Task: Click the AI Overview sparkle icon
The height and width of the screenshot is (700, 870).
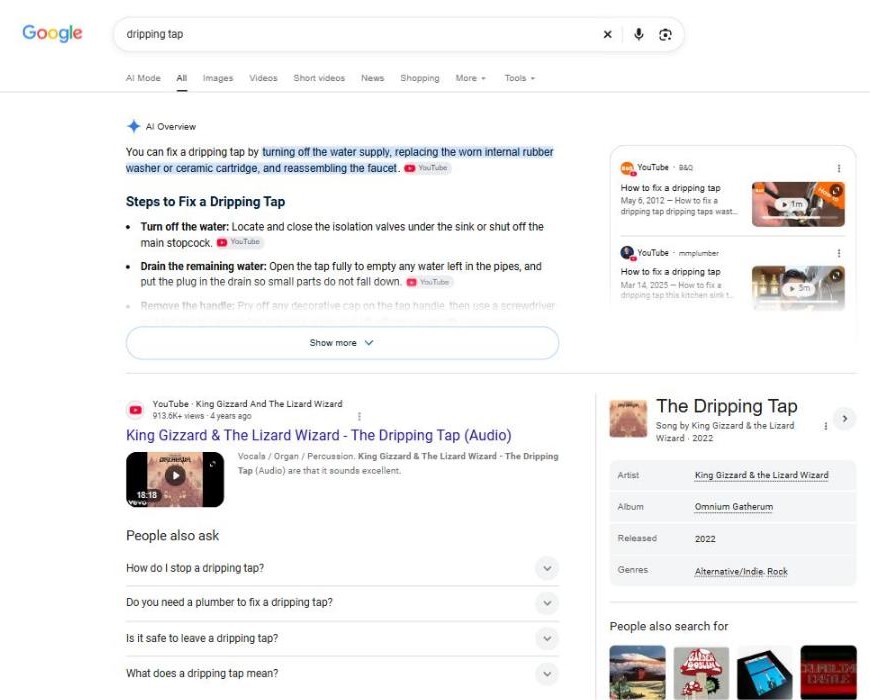Action: [x=133, y=126]
